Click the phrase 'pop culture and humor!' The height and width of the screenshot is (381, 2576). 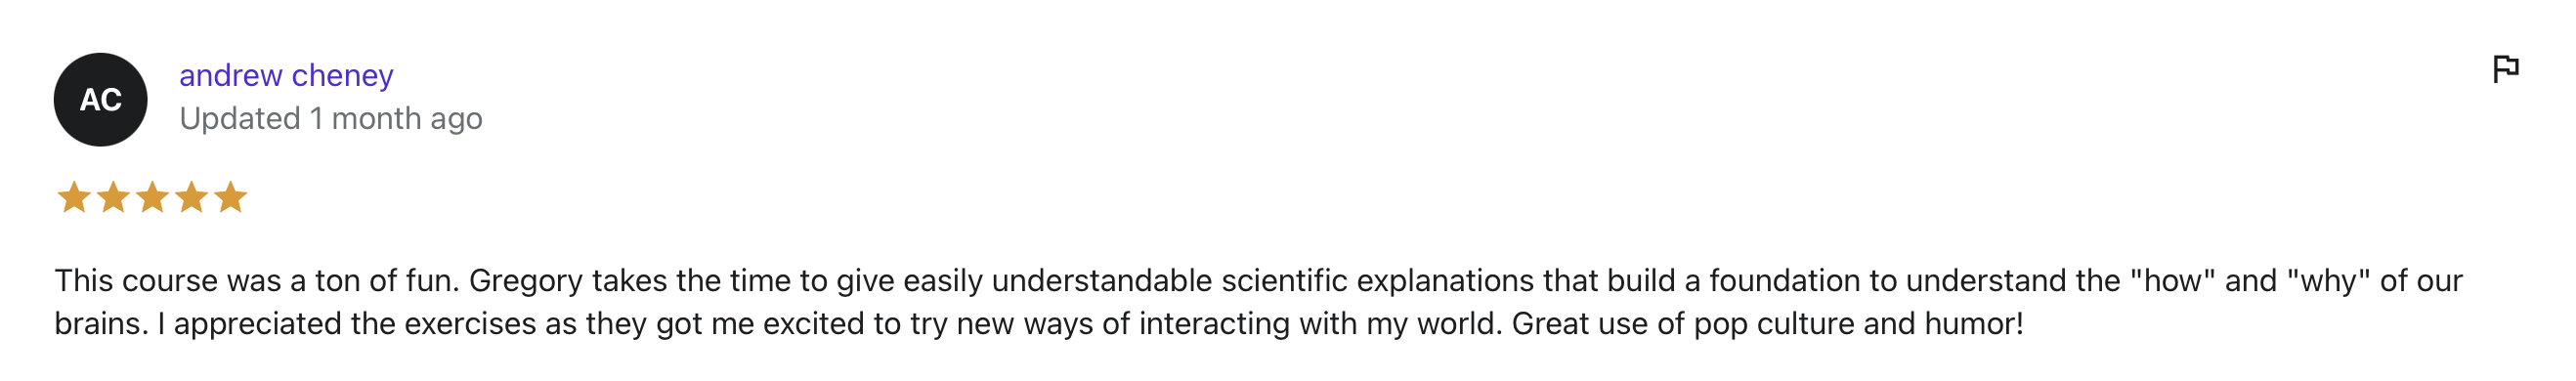pos(1859,324)
